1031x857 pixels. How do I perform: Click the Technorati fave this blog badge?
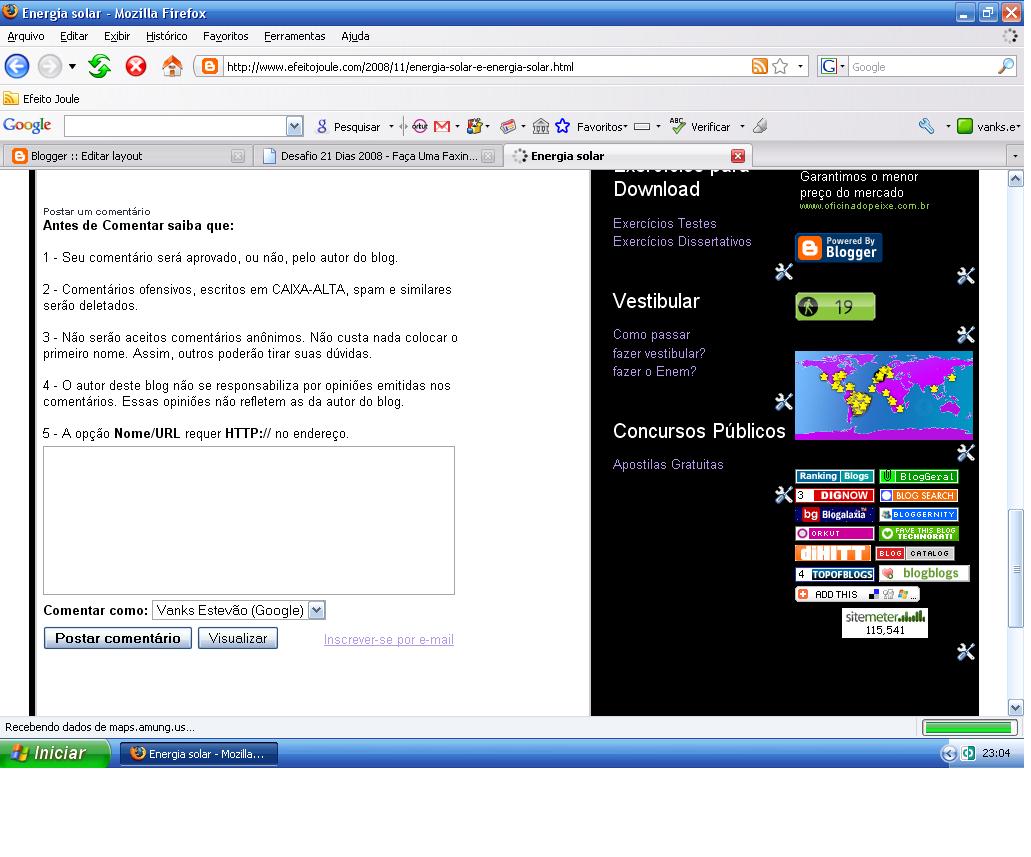click(919, 533)
